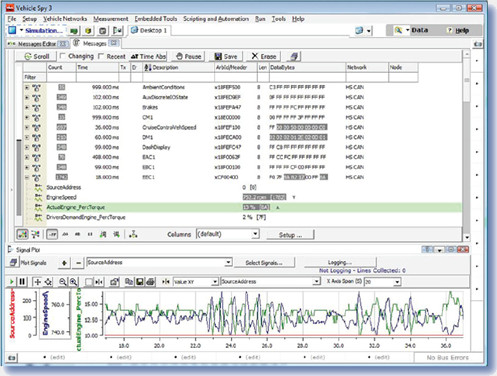
Task: Click the third icon in messages bottom toolbar
Action: click(52, 234)
